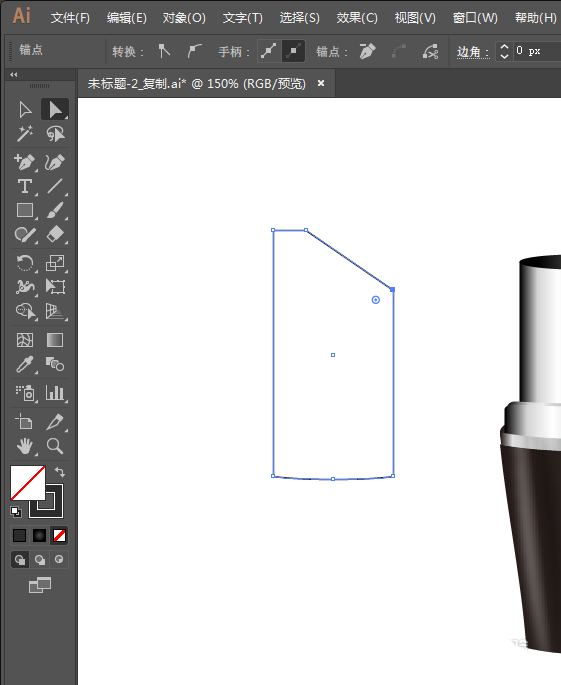Select the Direct Selection tool
This screenshot has width=561, height=685.
55,109
